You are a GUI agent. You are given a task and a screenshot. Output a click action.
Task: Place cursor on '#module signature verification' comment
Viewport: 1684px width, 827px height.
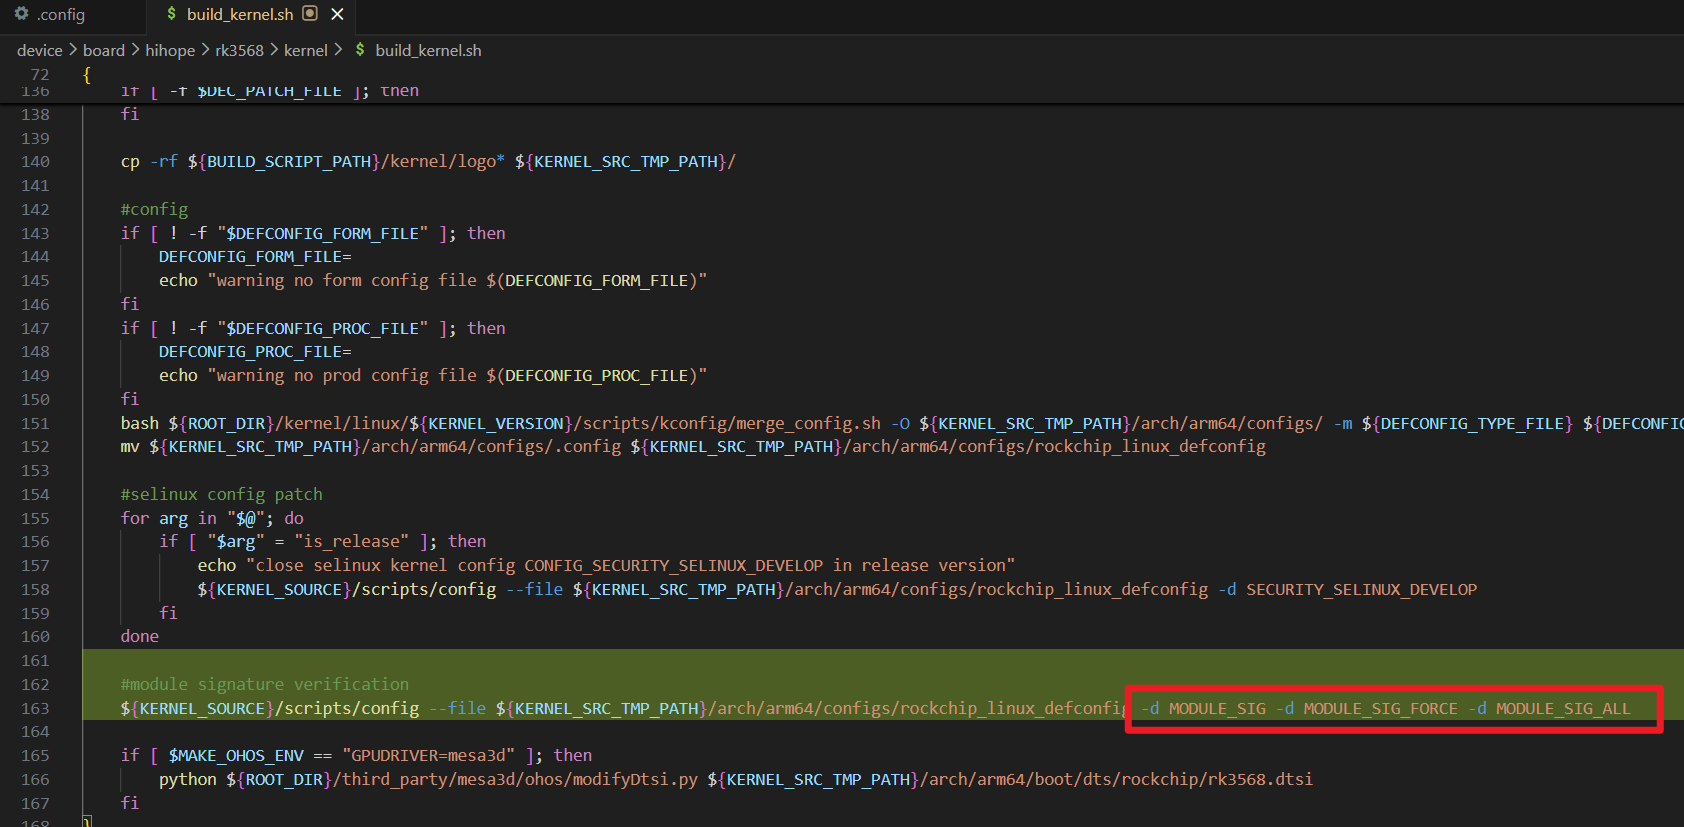[x=265, y=684]
